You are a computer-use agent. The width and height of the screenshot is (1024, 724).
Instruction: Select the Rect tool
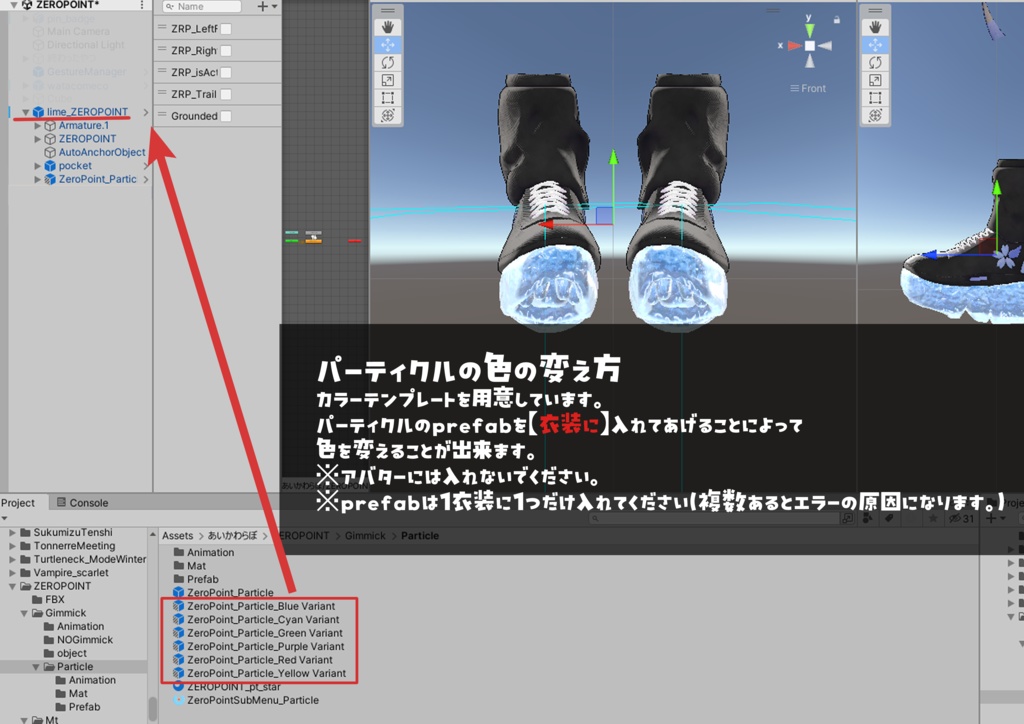pos(388,96)
